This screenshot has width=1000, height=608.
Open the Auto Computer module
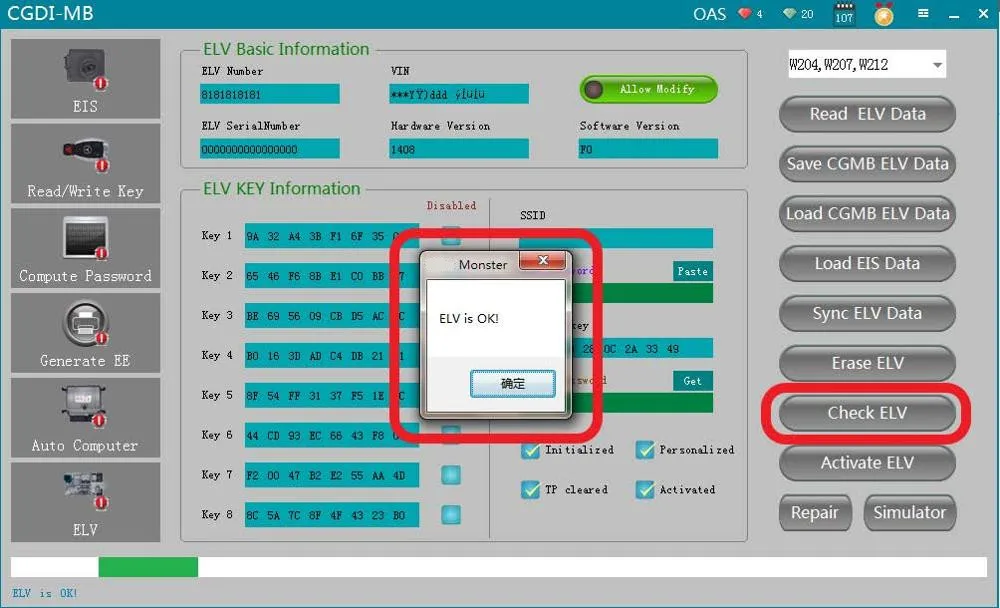click(x=85, y=418)
